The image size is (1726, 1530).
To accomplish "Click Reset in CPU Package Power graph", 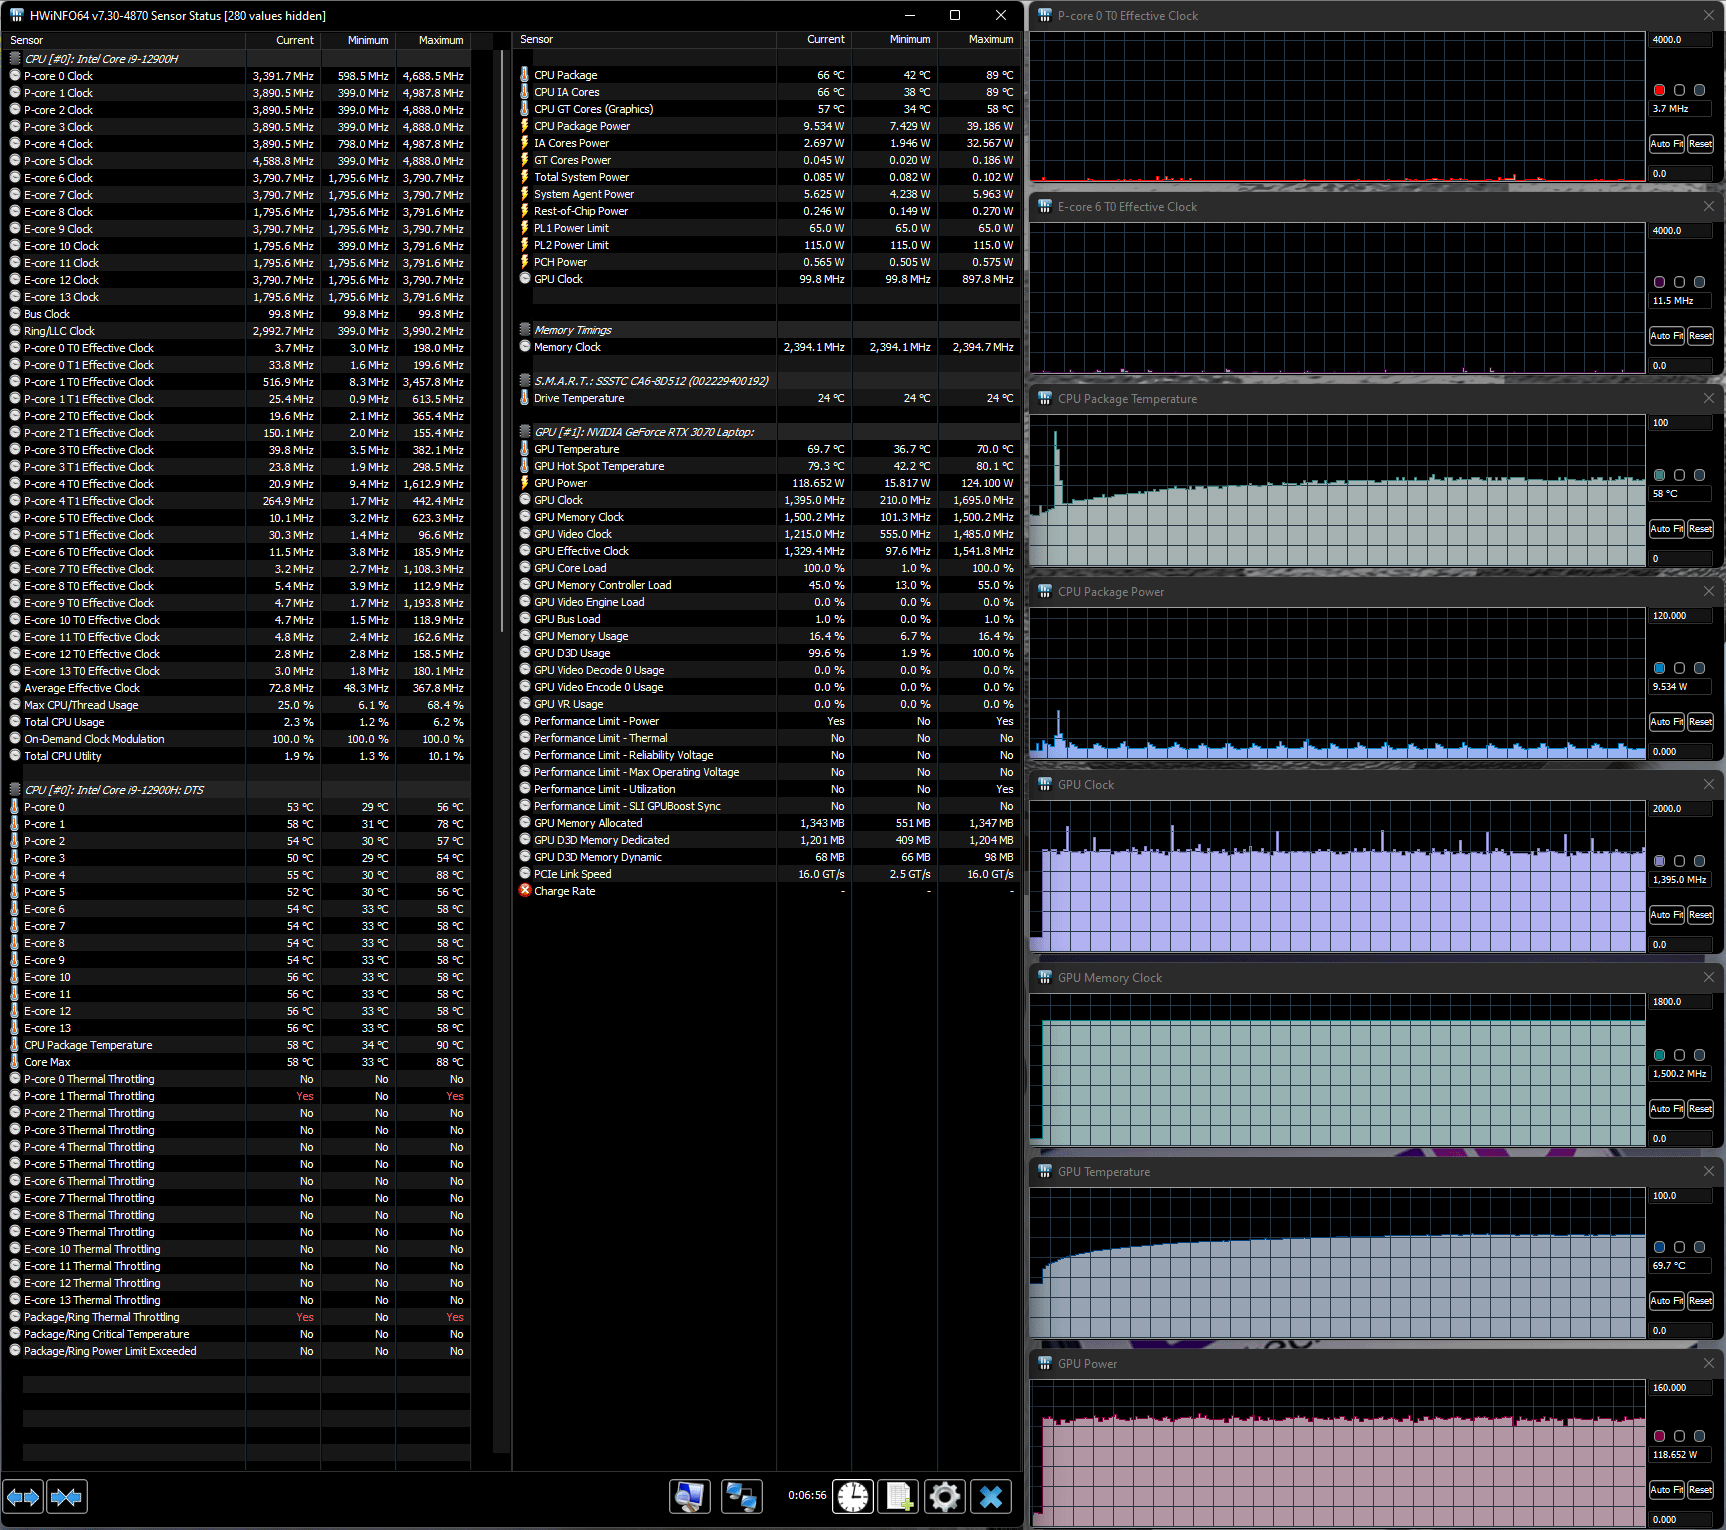I will (x=1700, y=722).
